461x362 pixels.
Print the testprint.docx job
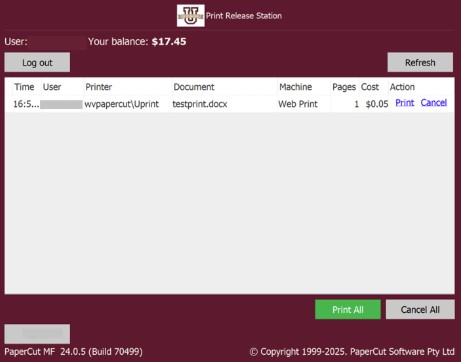[405, 103]
